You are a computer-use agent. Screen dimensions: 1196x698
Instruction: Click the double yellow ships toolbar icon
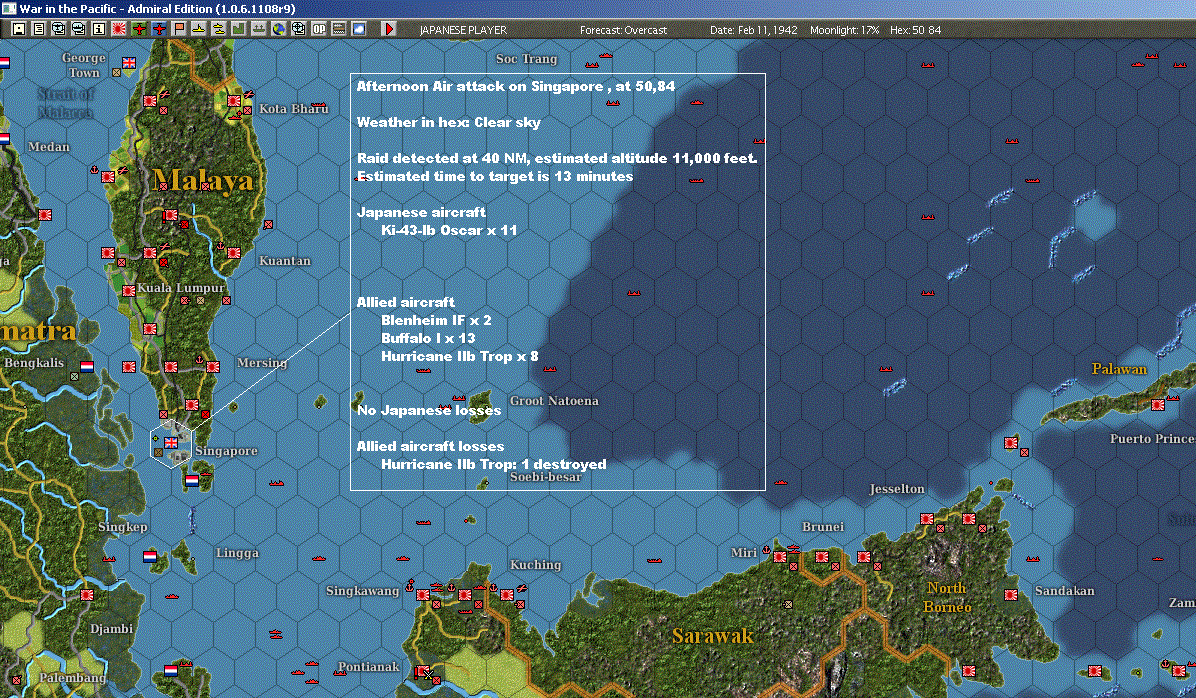(x=218, y=29)
